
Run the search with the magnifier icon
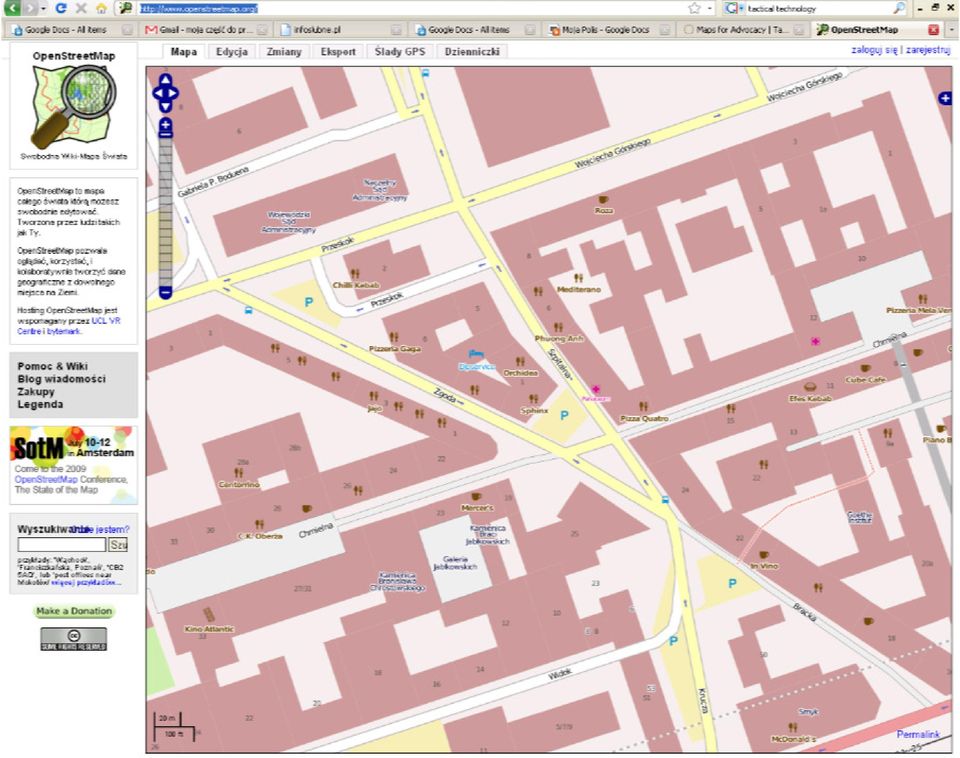tap(899, 8)
